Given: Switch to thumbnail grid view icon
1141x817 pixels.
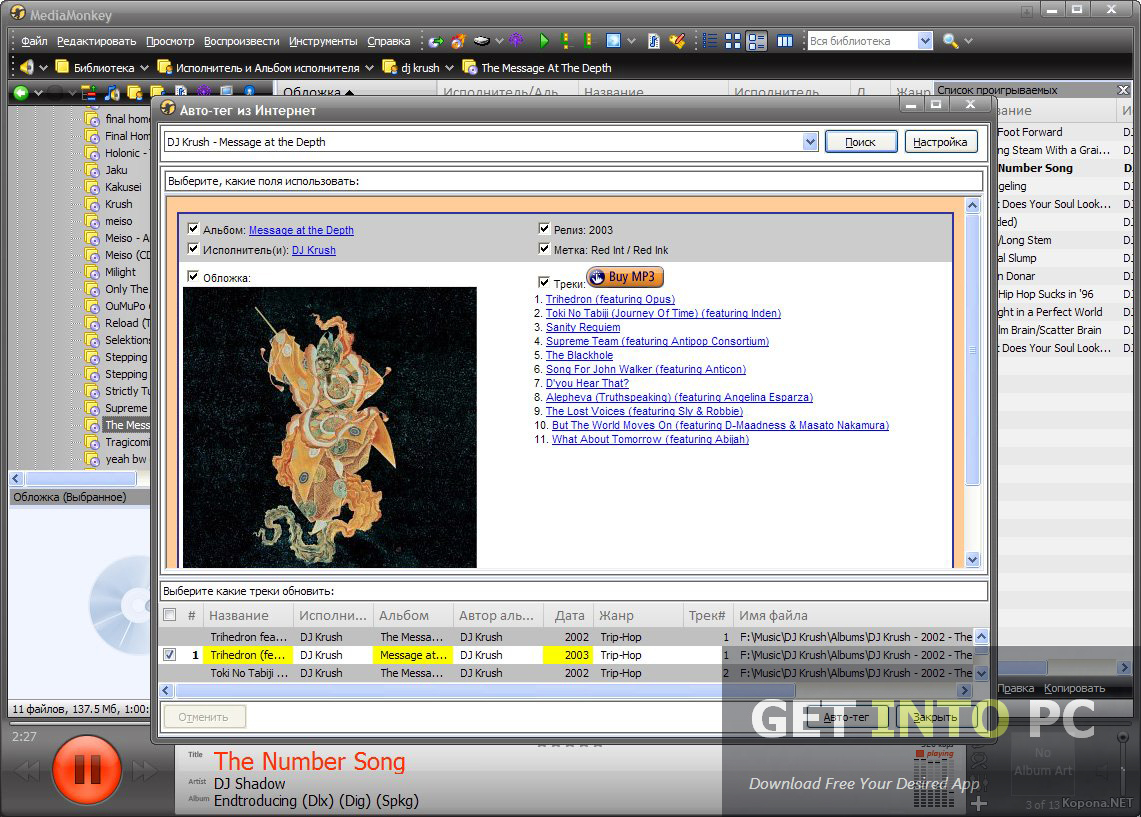Looking at the screenshot, I should [734, 41].
